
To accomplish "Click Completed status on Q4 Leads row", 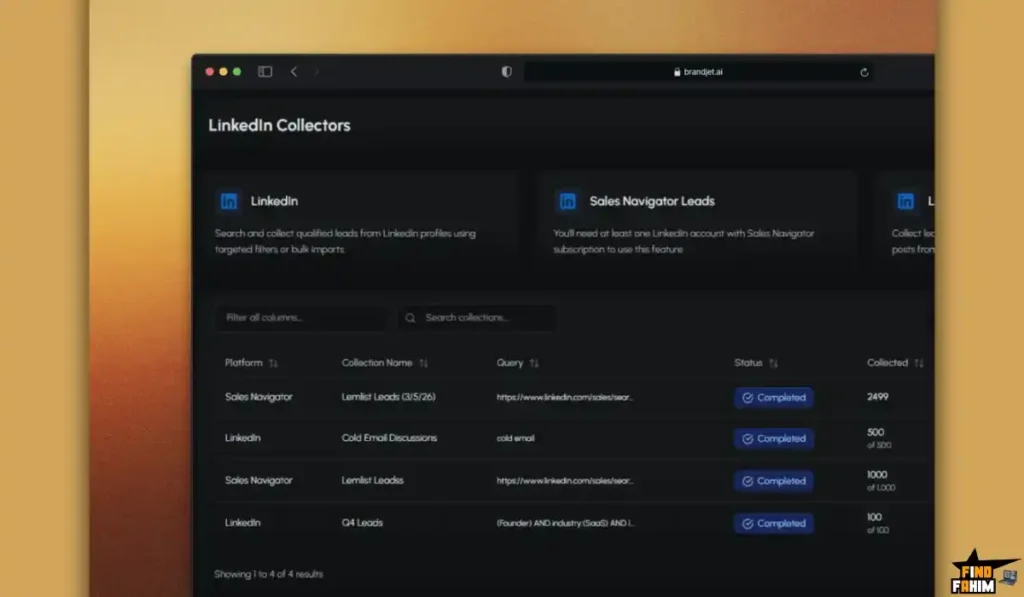I will coord(774,523).
